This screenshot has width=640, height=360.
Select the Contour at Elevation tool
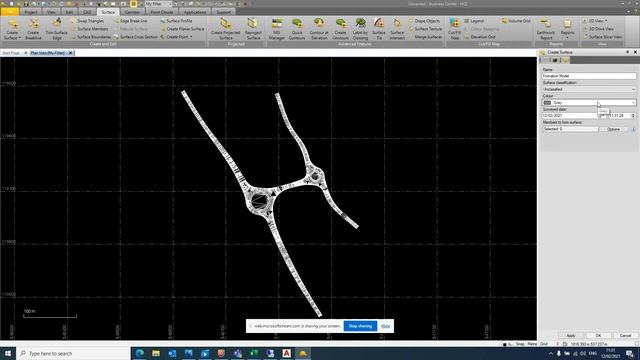tap(319, 29)
